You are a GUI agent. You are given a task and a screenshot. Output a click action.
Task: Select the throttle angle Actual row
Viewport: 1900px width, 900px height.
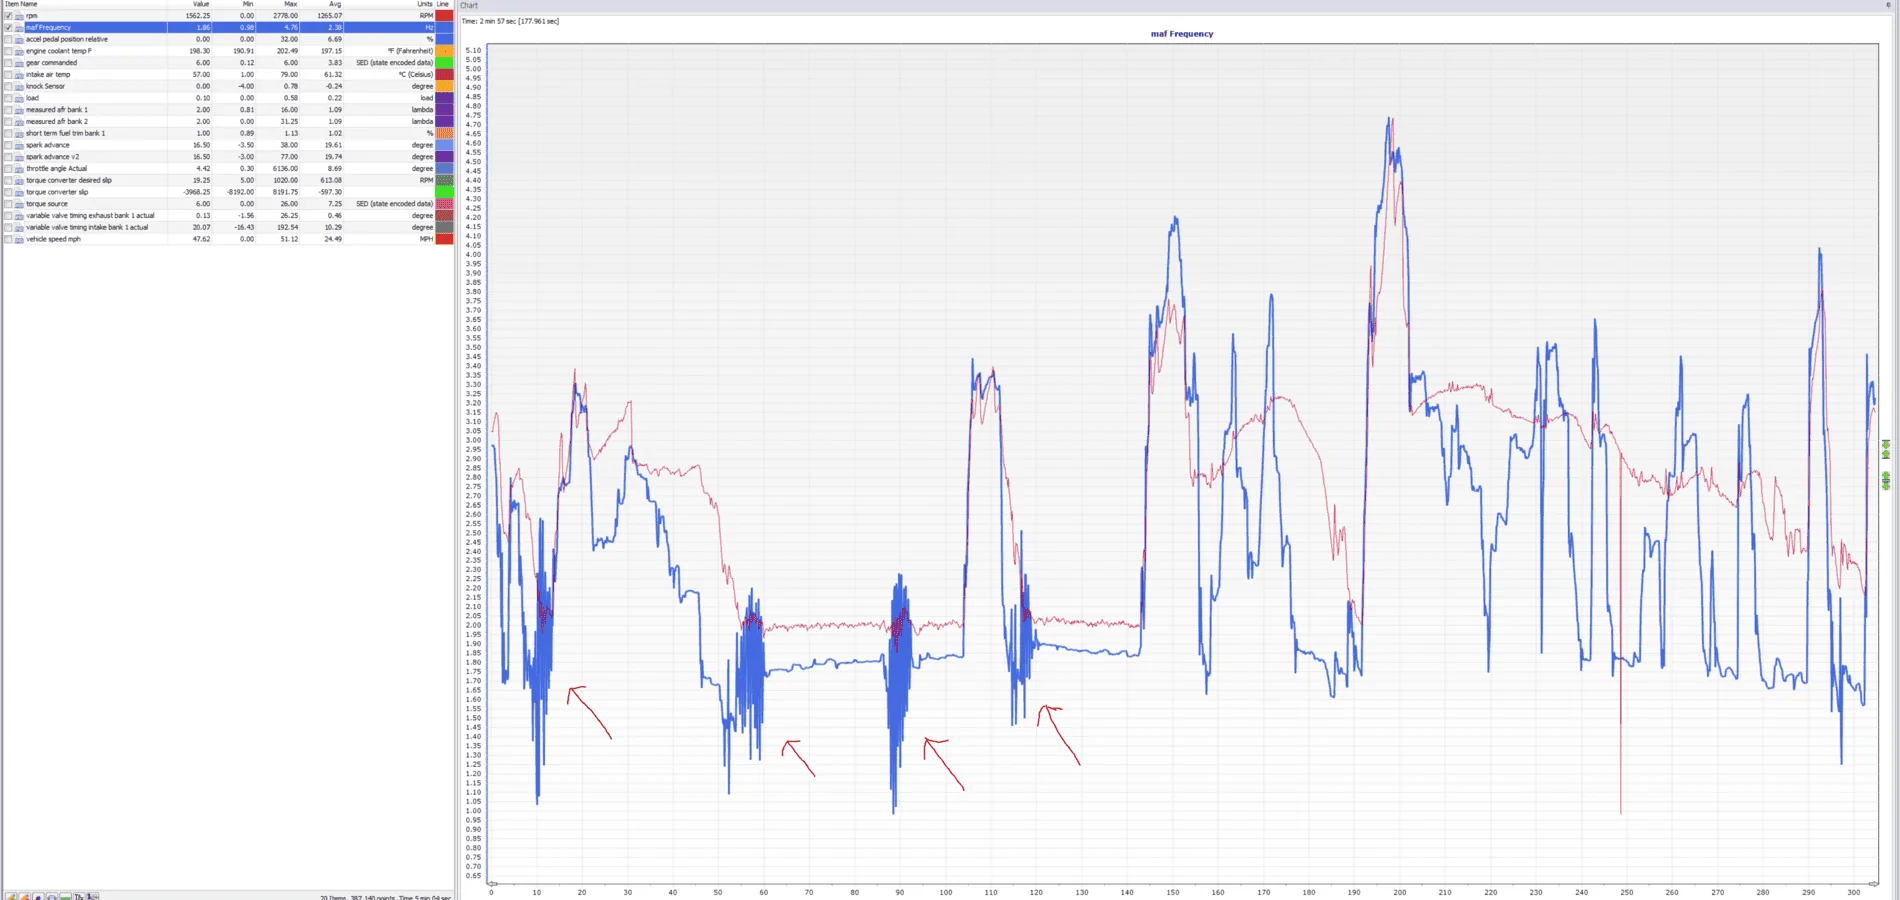(x=228, y=168)
